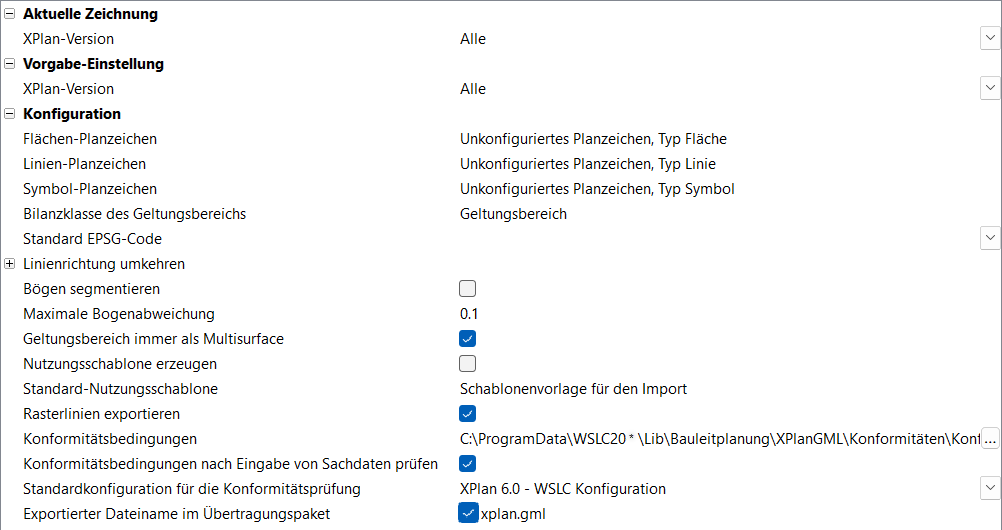Screen dimensions: 1002x530
Task: Enable Nutzungsschablone erzeugen checkbox
Action: [468, 364]
